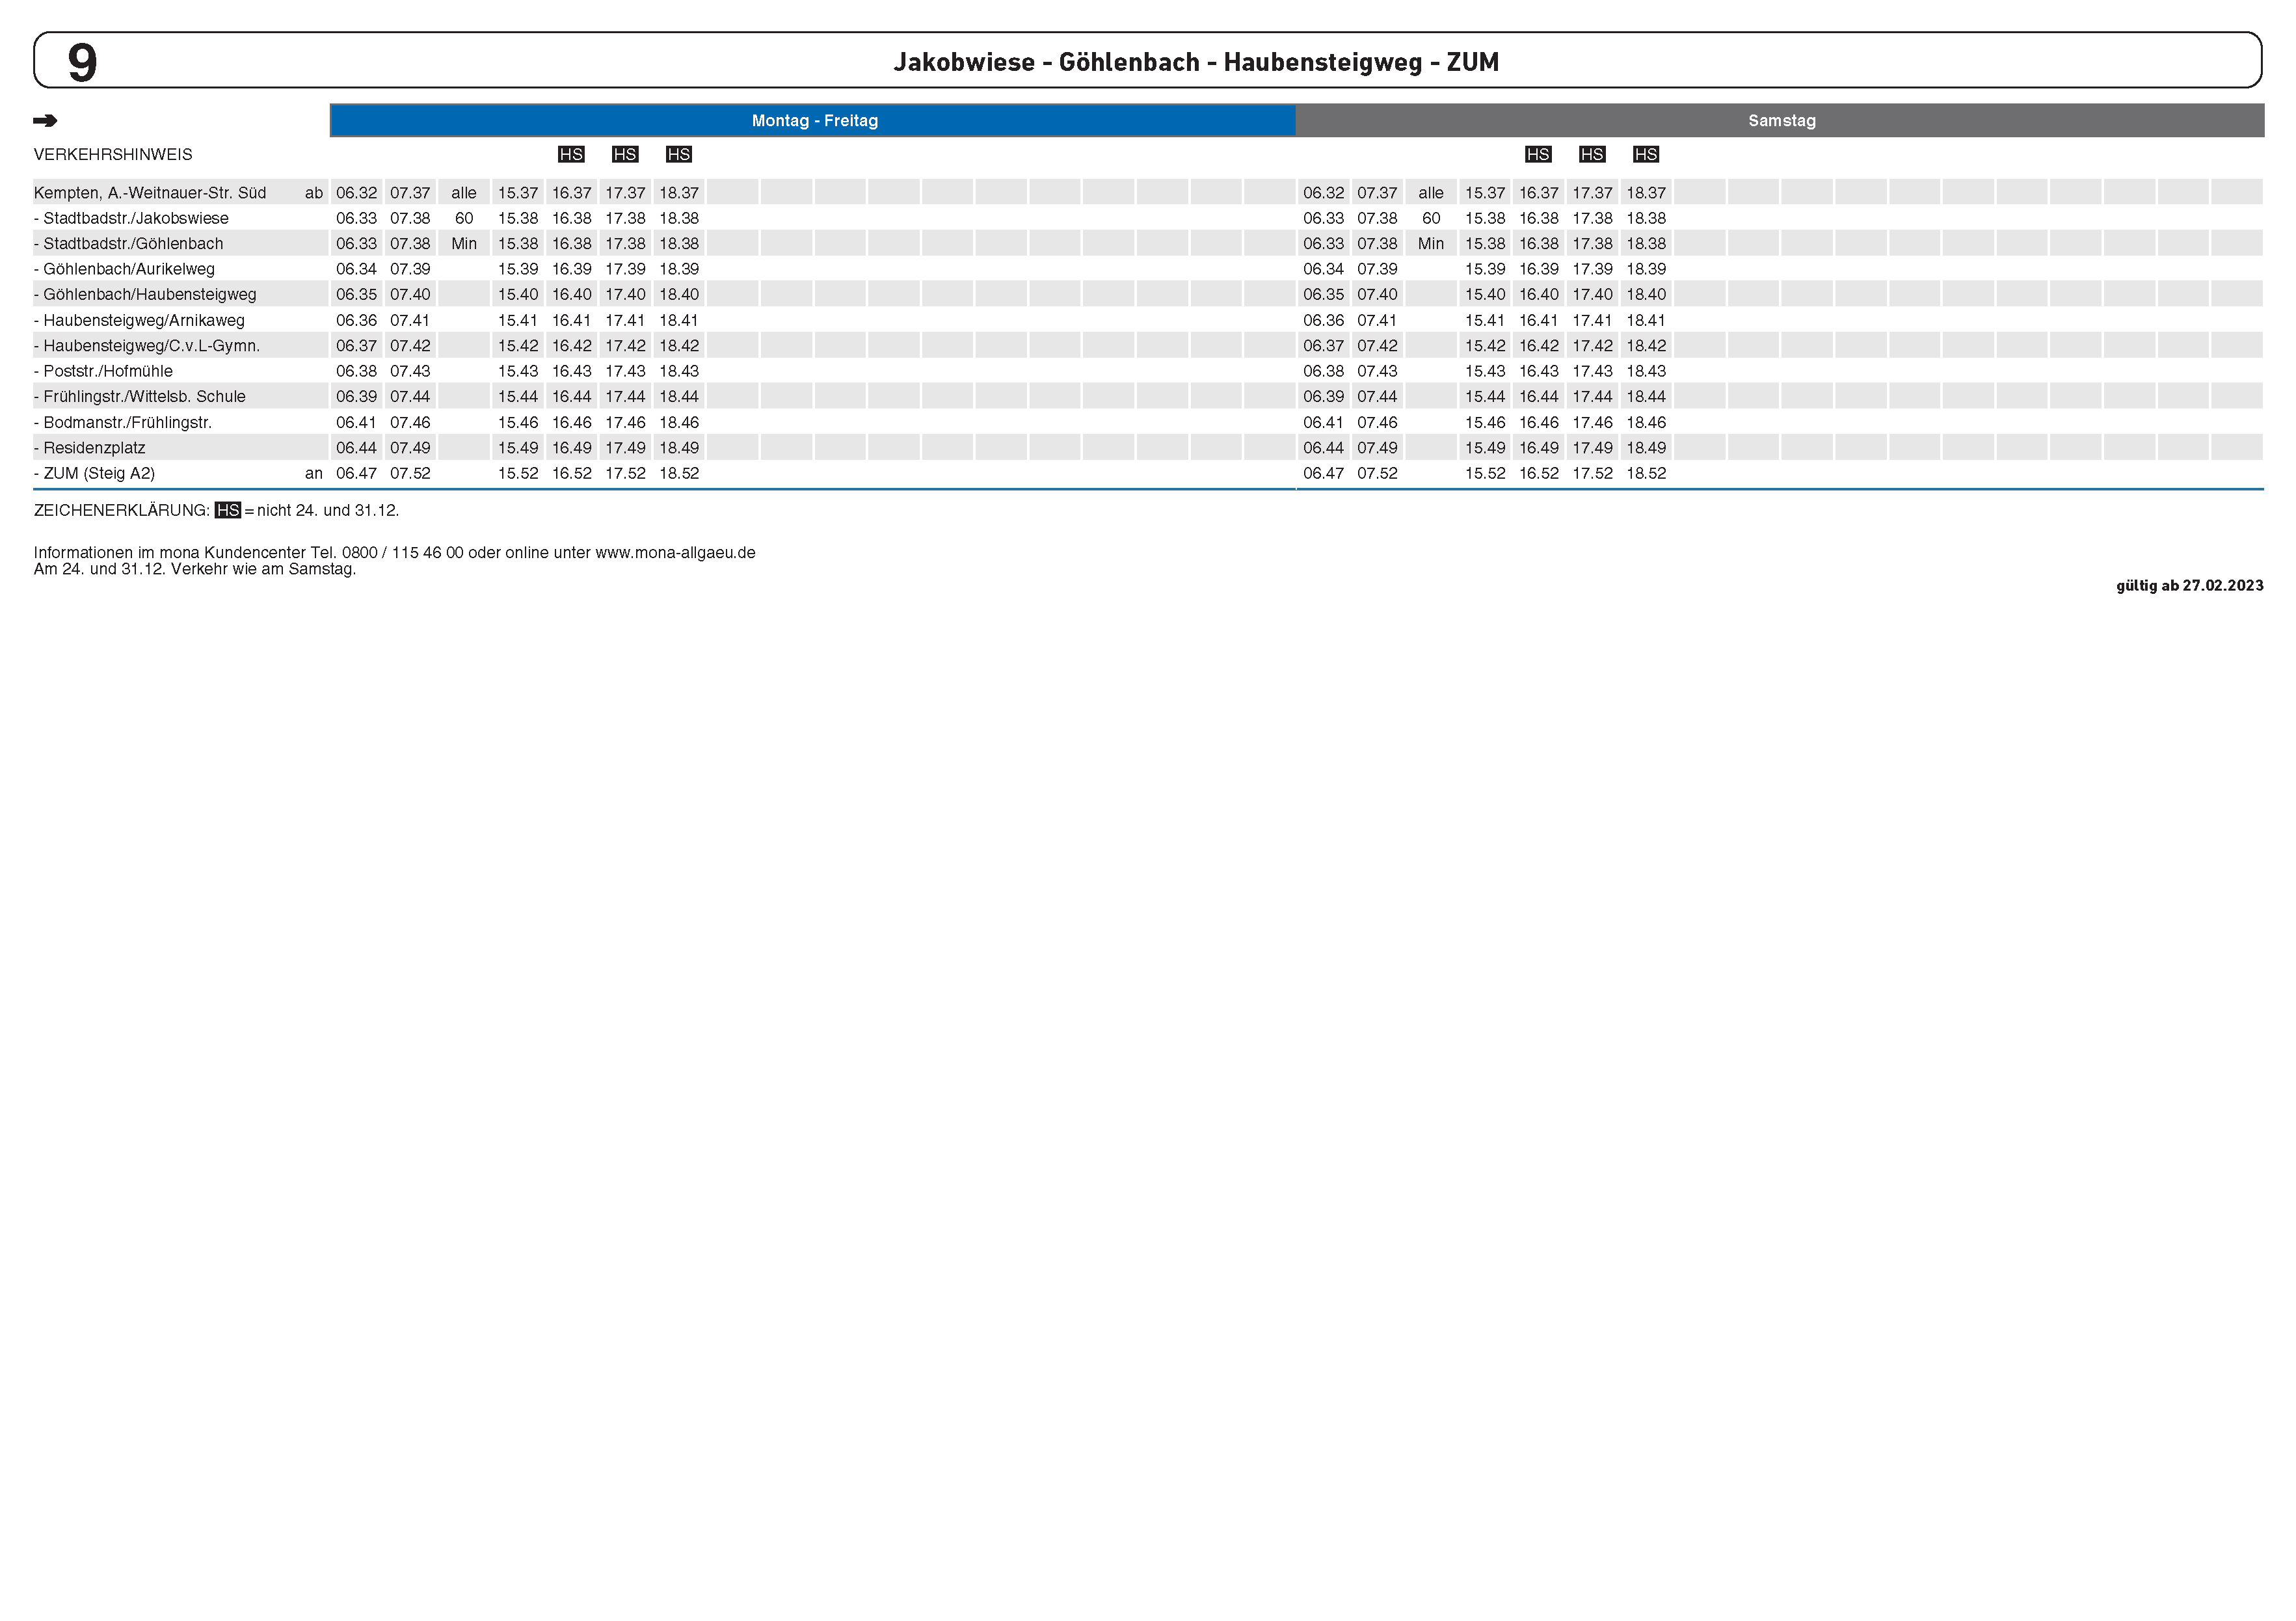Click the 'ZEICHENERKLÄRUNG:' legend label
Screen dimensions: 2296x1621
pos(122,510)
